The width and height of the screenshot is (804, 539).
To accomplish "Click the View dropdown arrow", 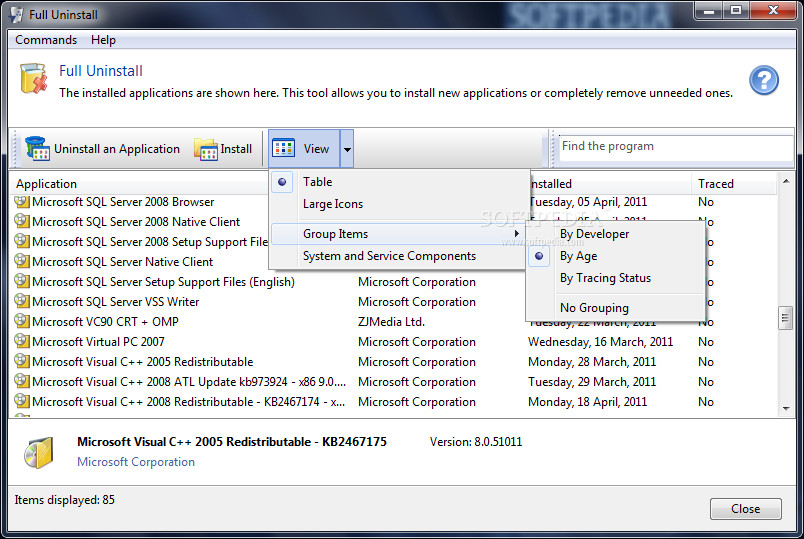I will 347,149.
